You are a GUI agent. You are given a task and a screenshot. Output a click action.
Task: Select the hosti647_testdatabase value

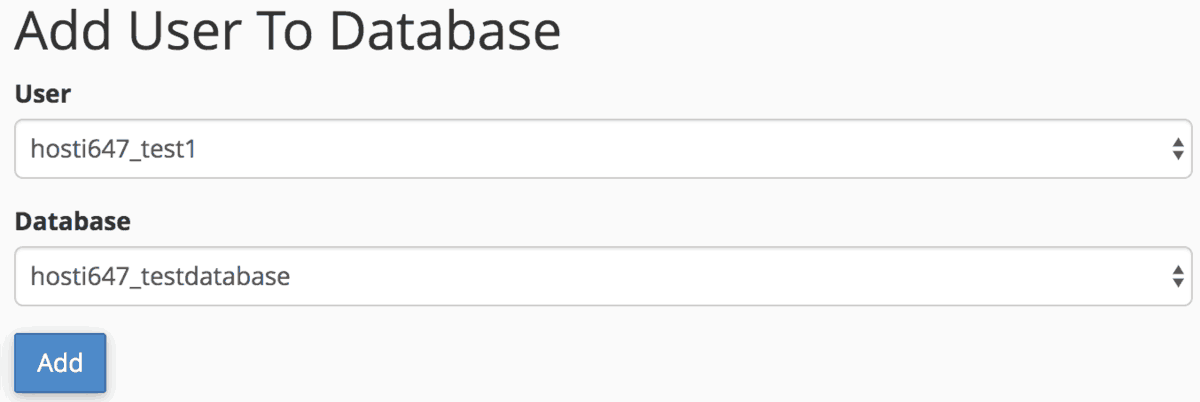(160, 276)
